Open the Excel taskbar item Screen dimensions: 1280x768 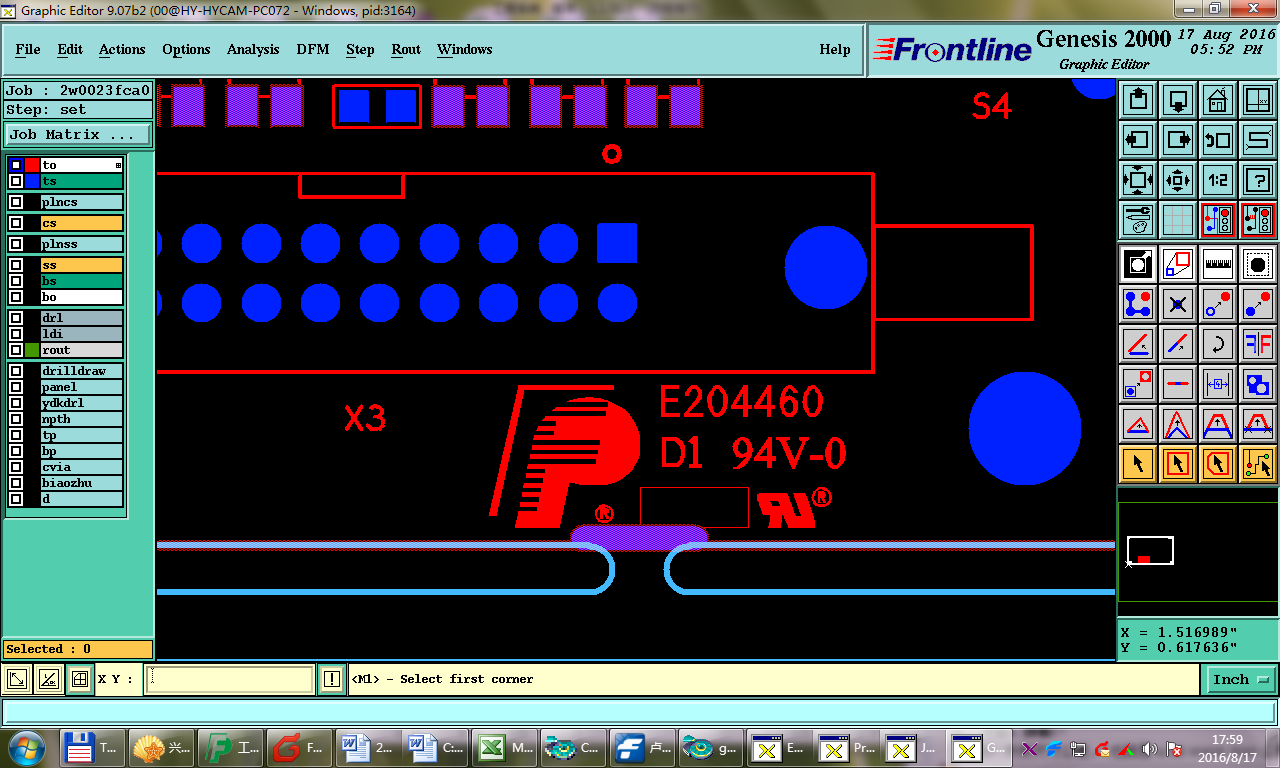[505, 747]
